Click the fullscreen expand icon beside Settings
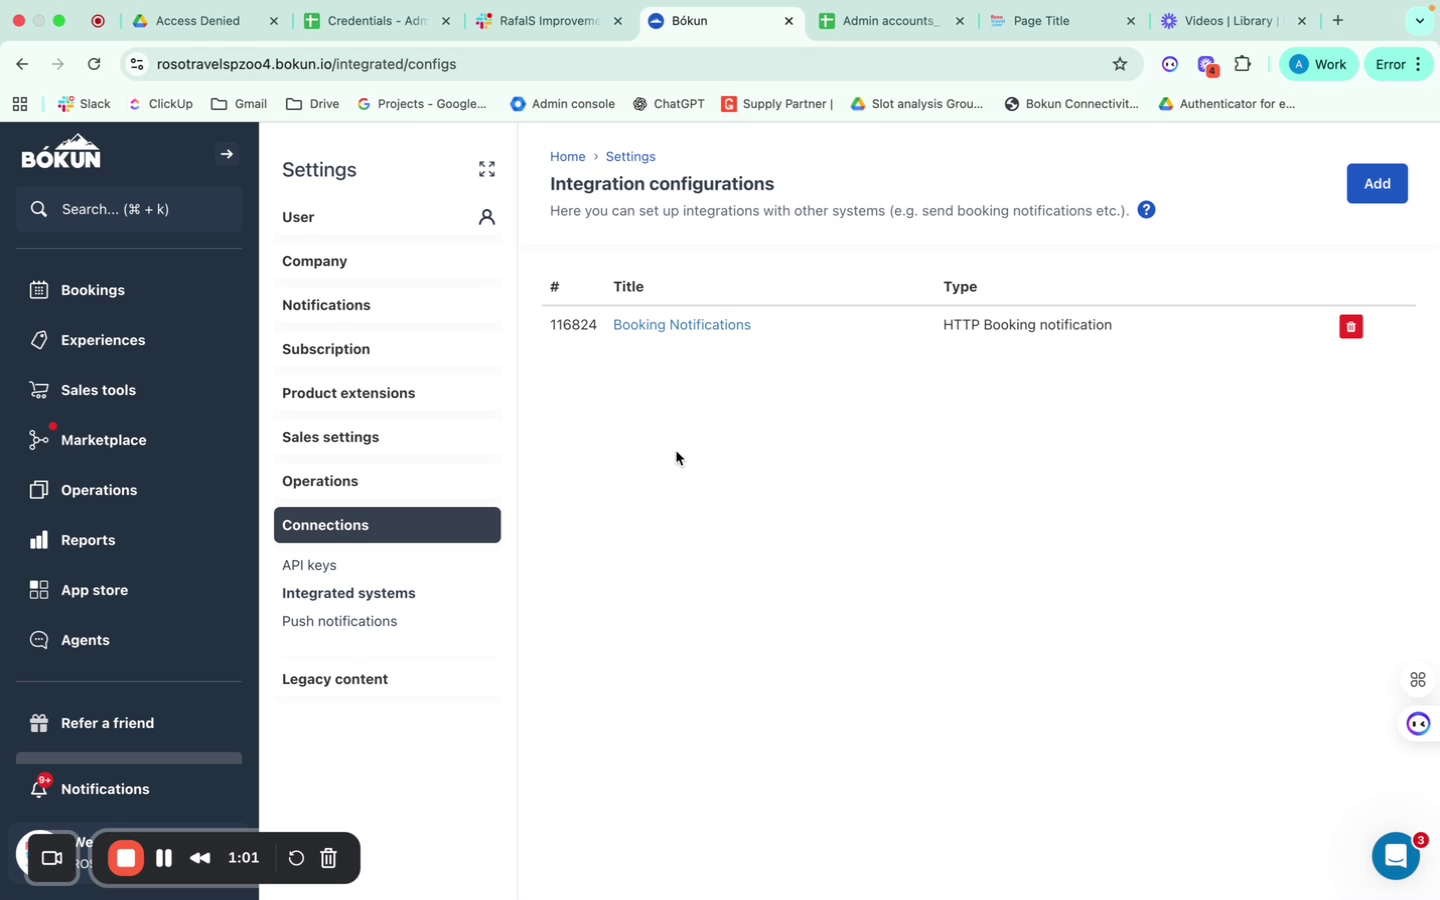The image size is (1440, 900). click(487, 169)
